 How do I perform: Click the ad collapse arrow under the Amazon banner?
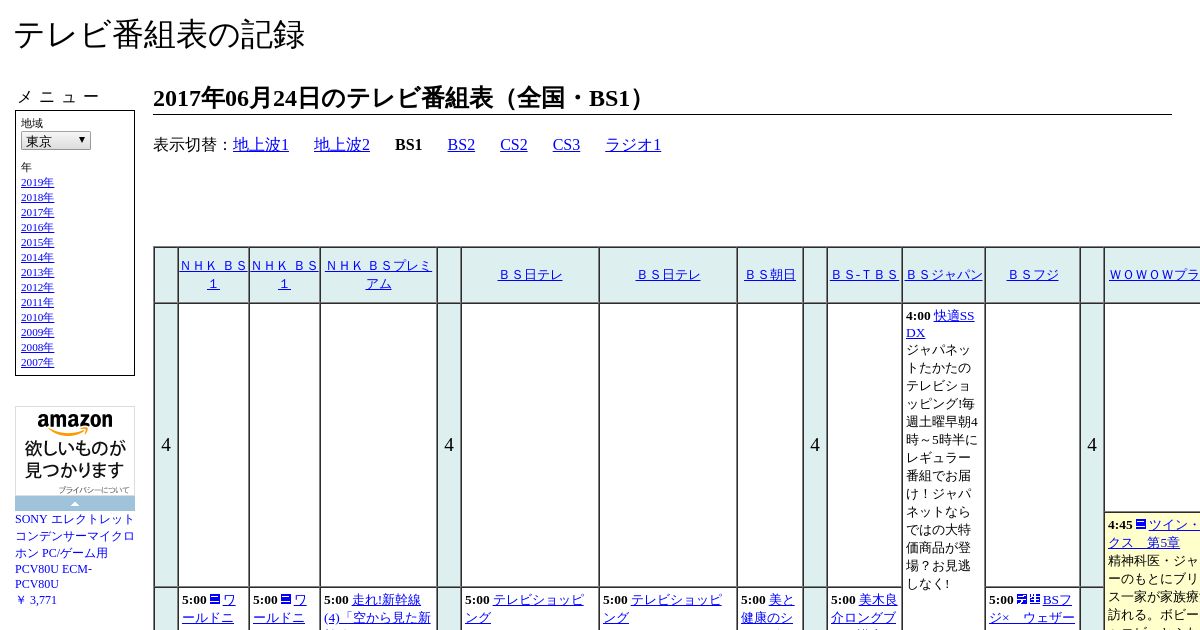click(x=75, y=503)
